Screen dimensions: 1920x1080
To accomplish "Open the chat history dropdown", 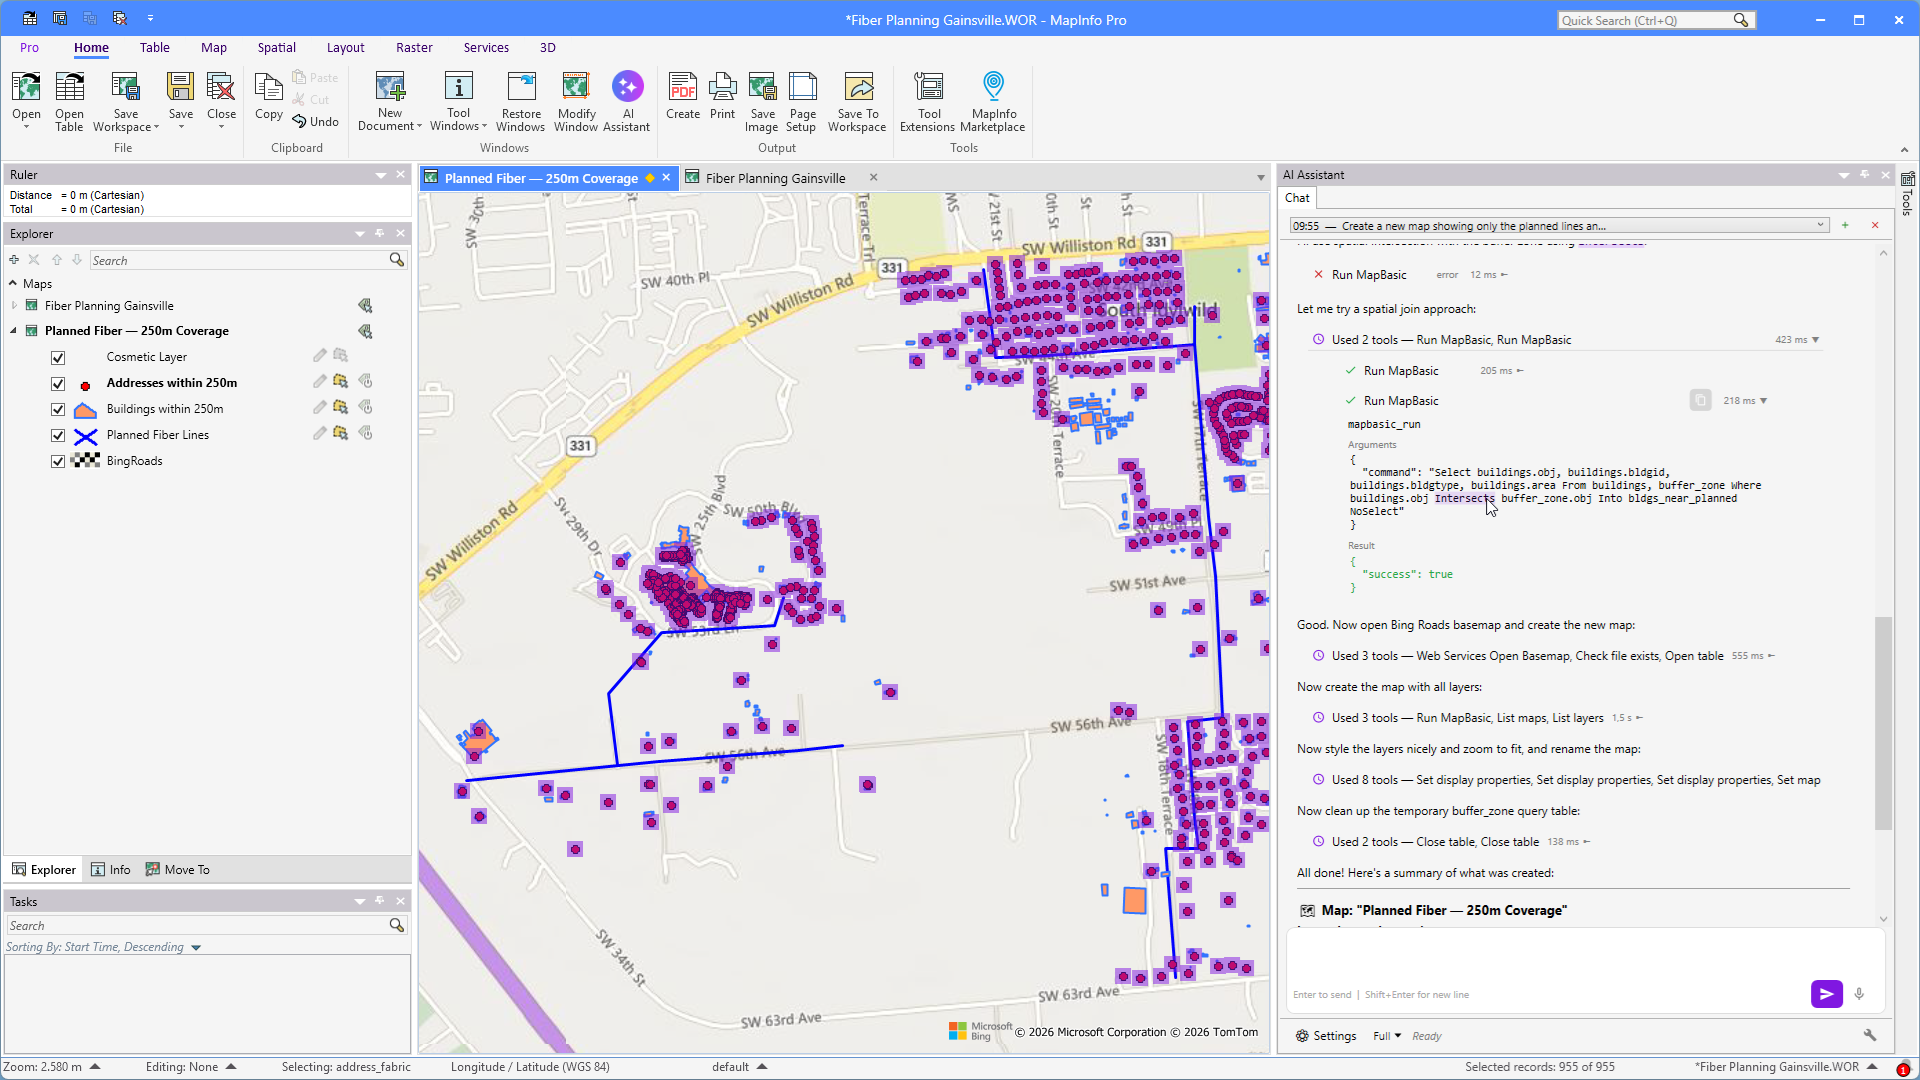I will pos(1820,225).
